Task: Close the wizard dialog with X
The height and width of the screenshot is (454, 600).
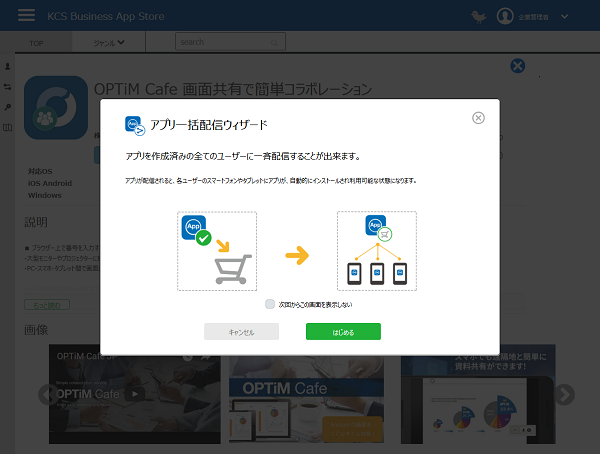Action: pos(478,118)
